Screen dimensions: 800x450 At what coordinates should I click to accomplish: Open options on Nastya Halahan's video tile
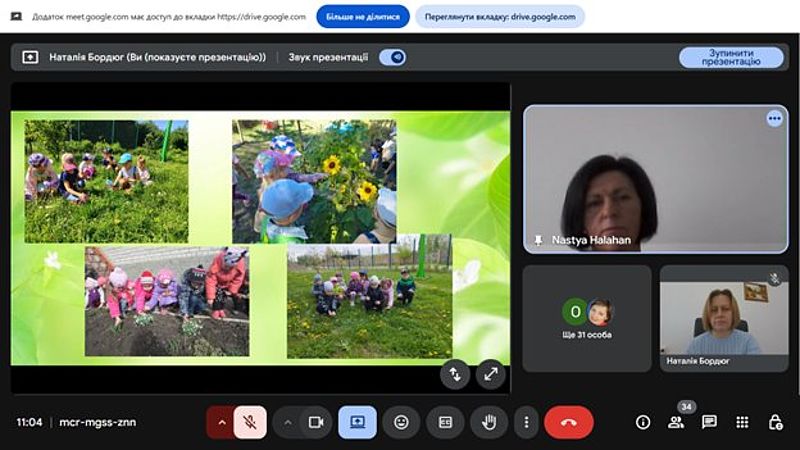click(x=774, y=118)
